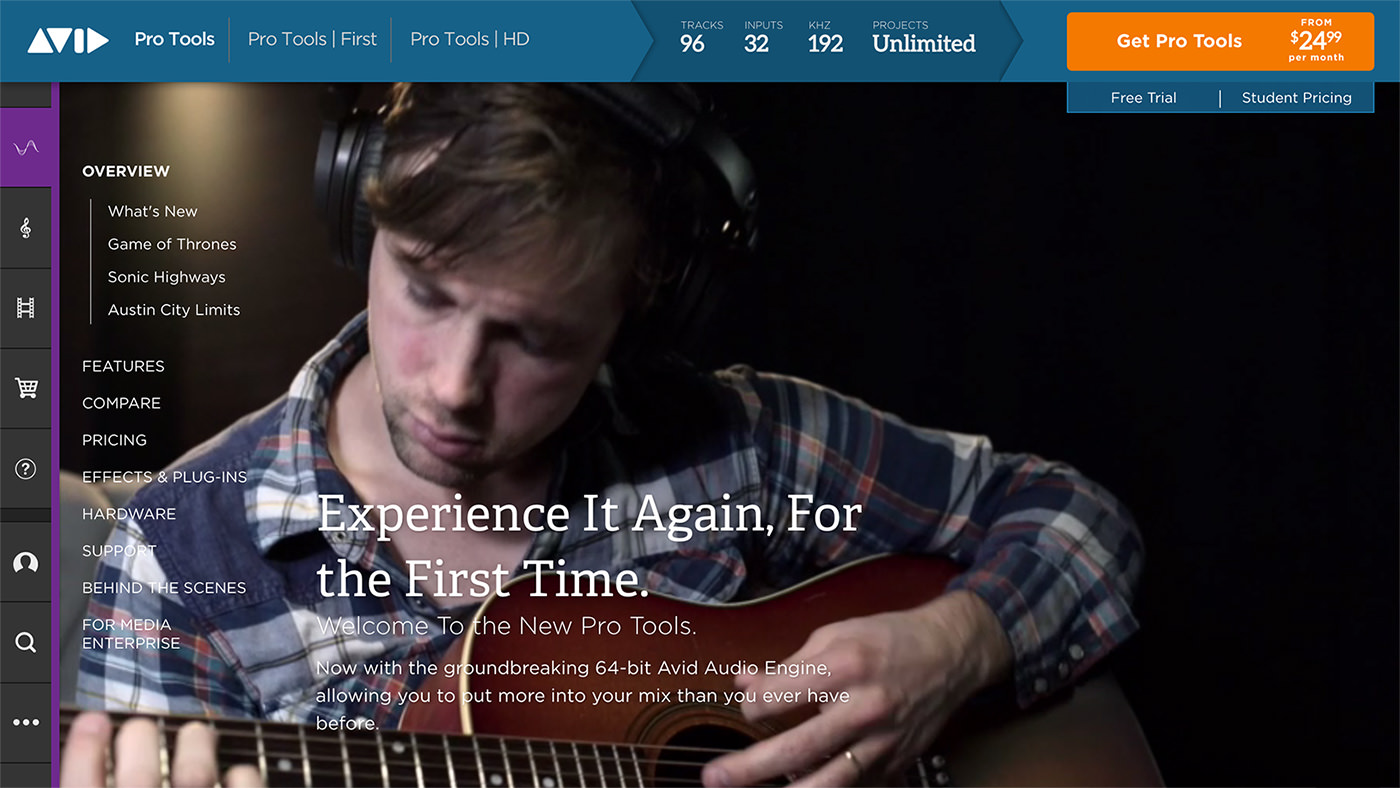Select the audio waveform sidebar icon
Screen dimensions: 1400x788
click(26, 147)
